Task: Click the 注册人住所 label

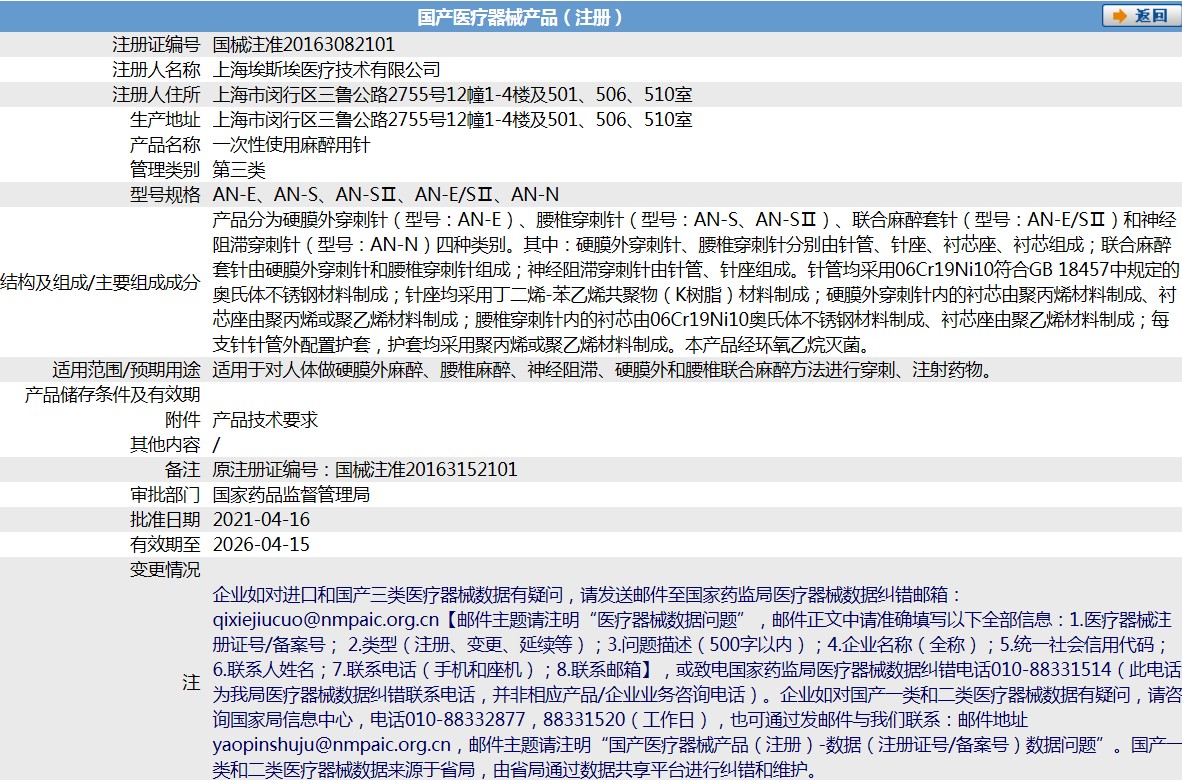Action: click(x=156, y=94)
